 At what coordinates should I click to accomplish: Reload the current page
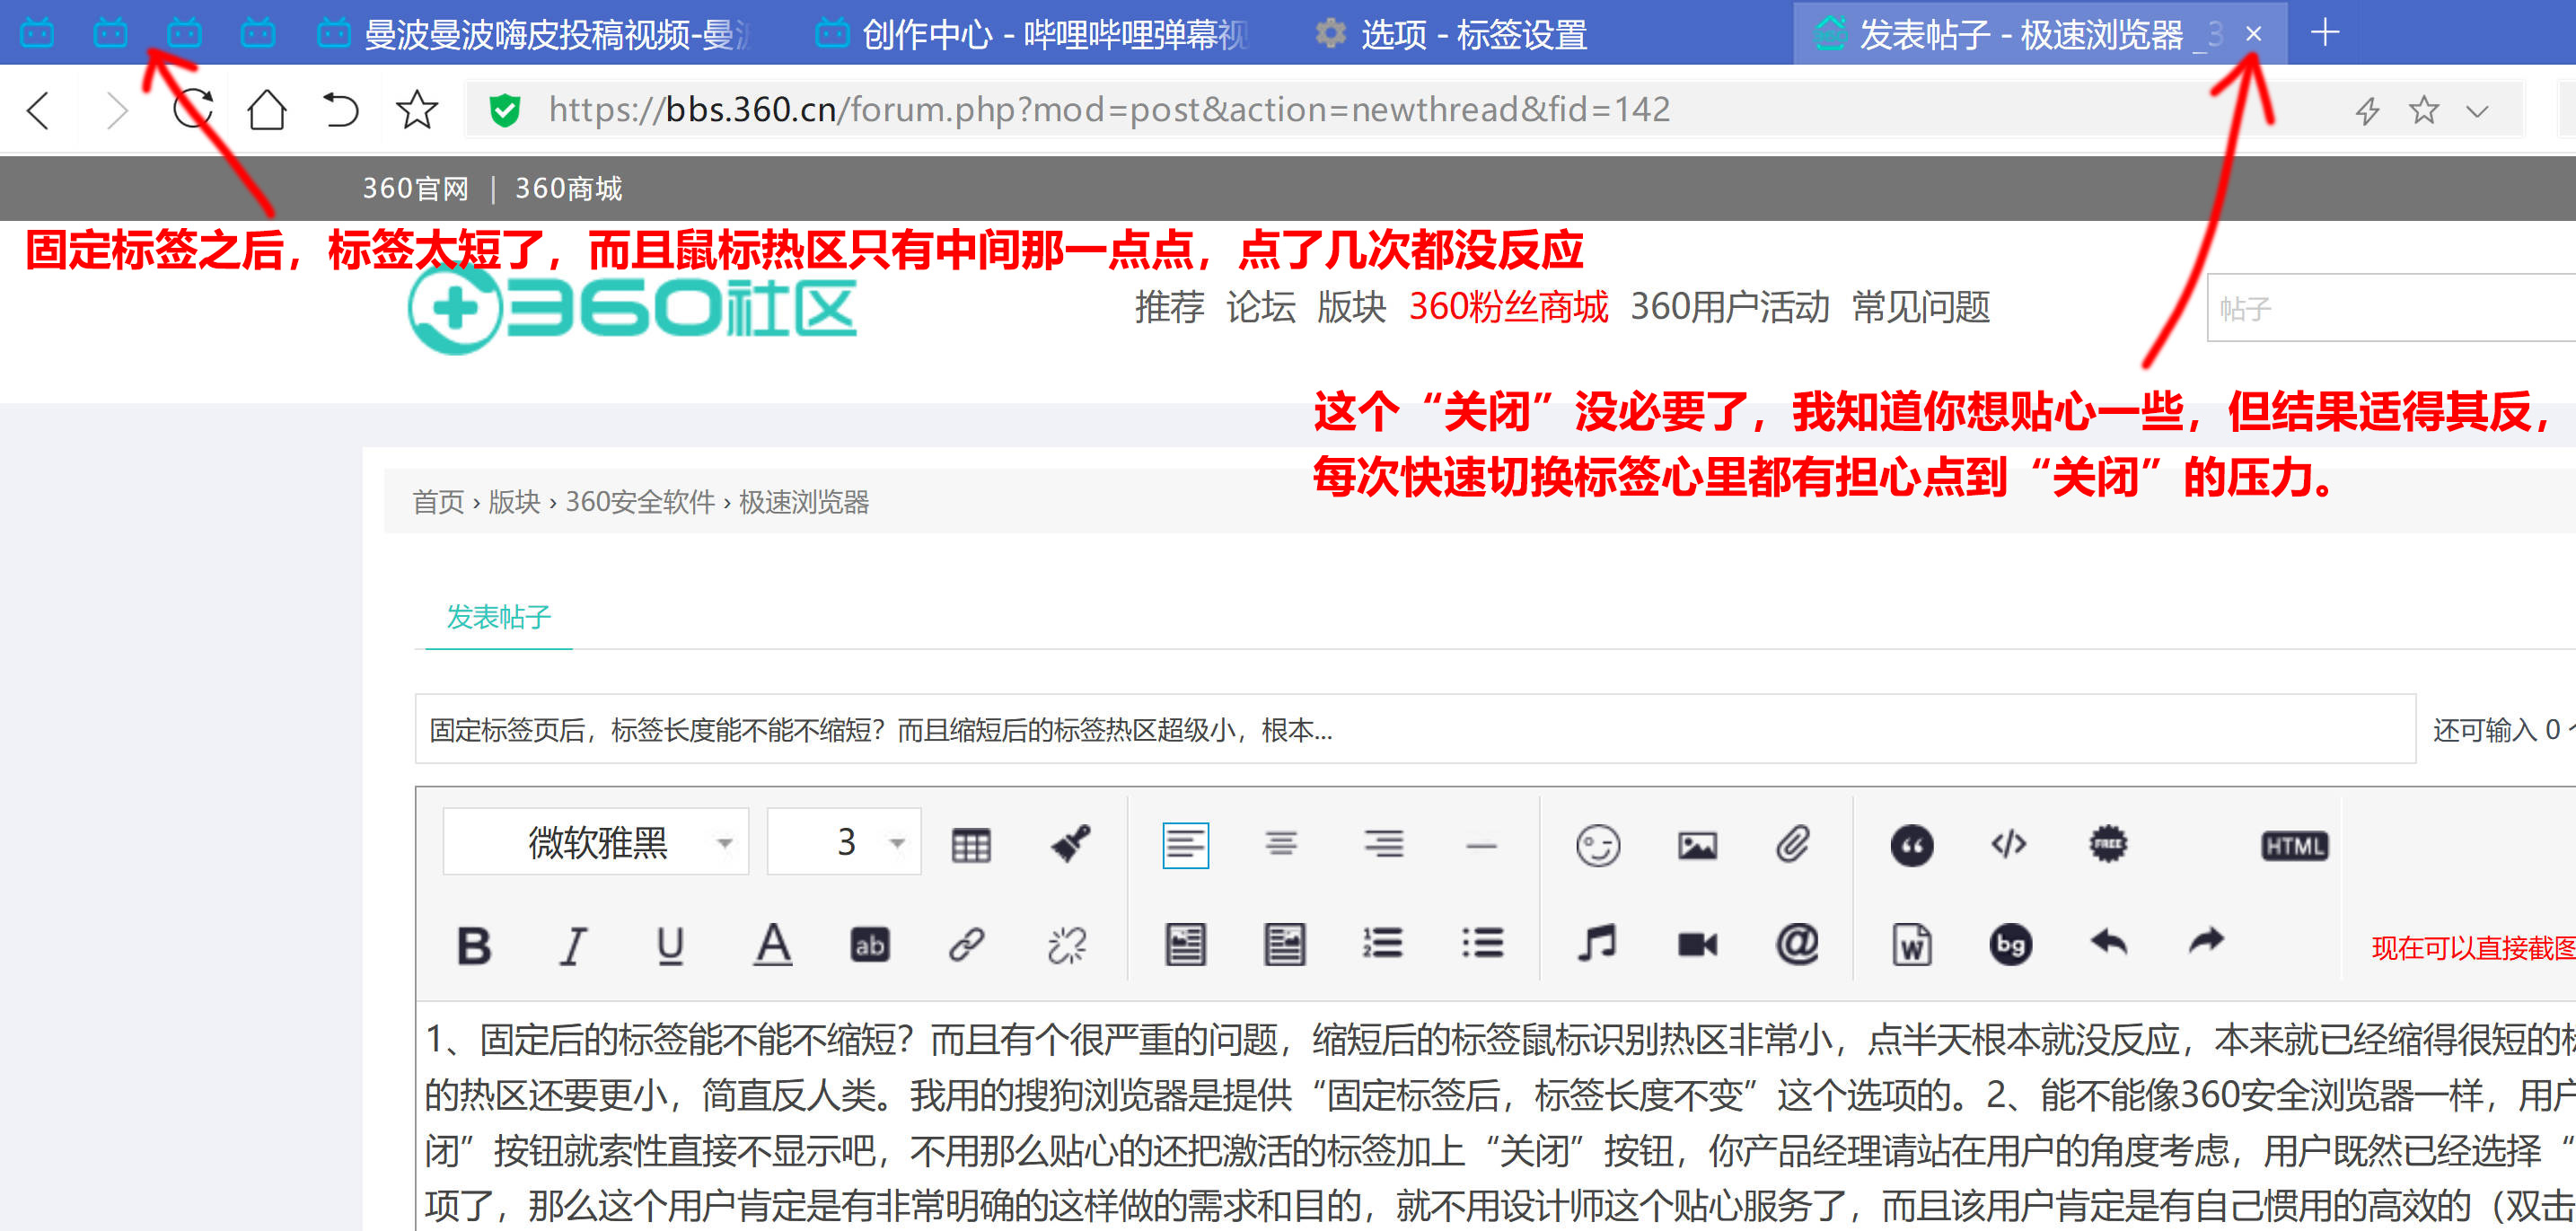[x=192, y=109]
